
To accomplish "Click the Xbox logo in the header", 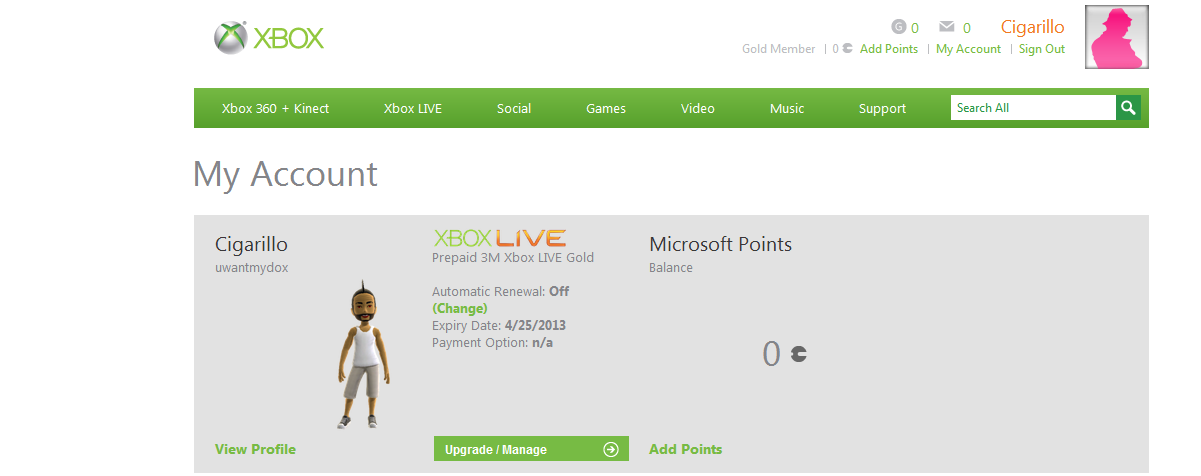I will coord(269,39).
